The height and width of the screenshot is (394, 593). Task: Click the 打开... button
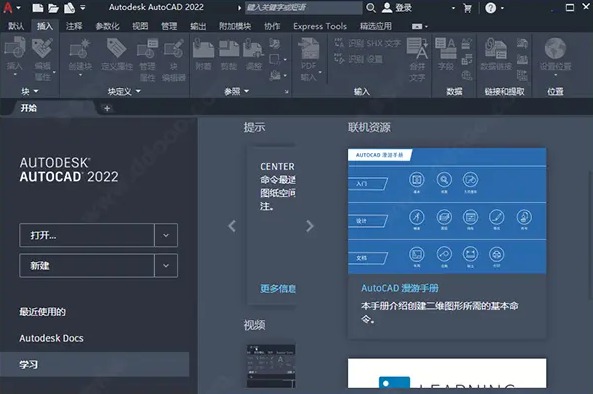pyautogui.click(x=87, y=235)
